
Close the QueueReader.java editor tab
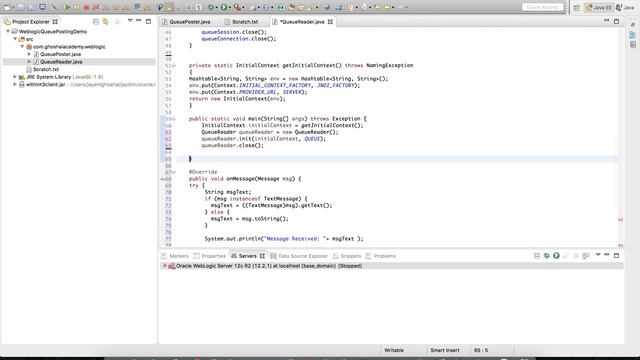[x=330, y=22]
